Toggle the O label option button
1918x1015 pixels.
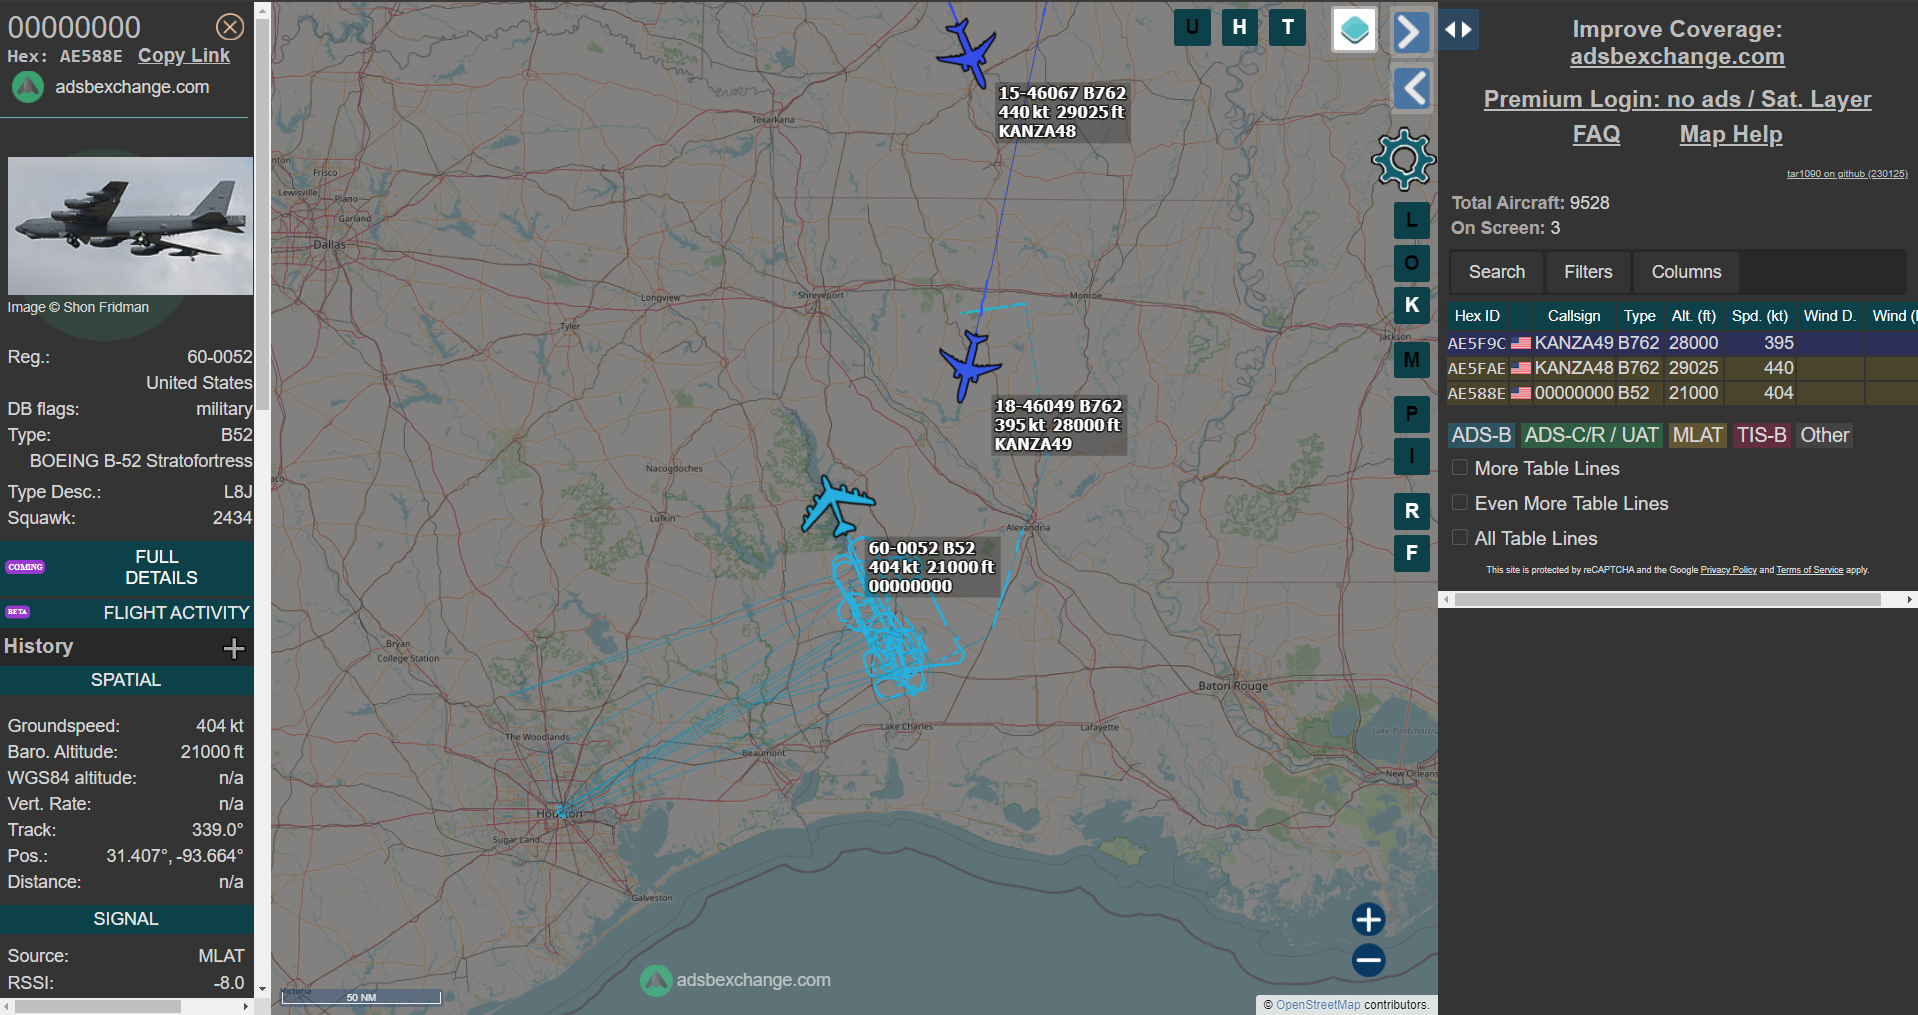click(x=1412, y=263)
